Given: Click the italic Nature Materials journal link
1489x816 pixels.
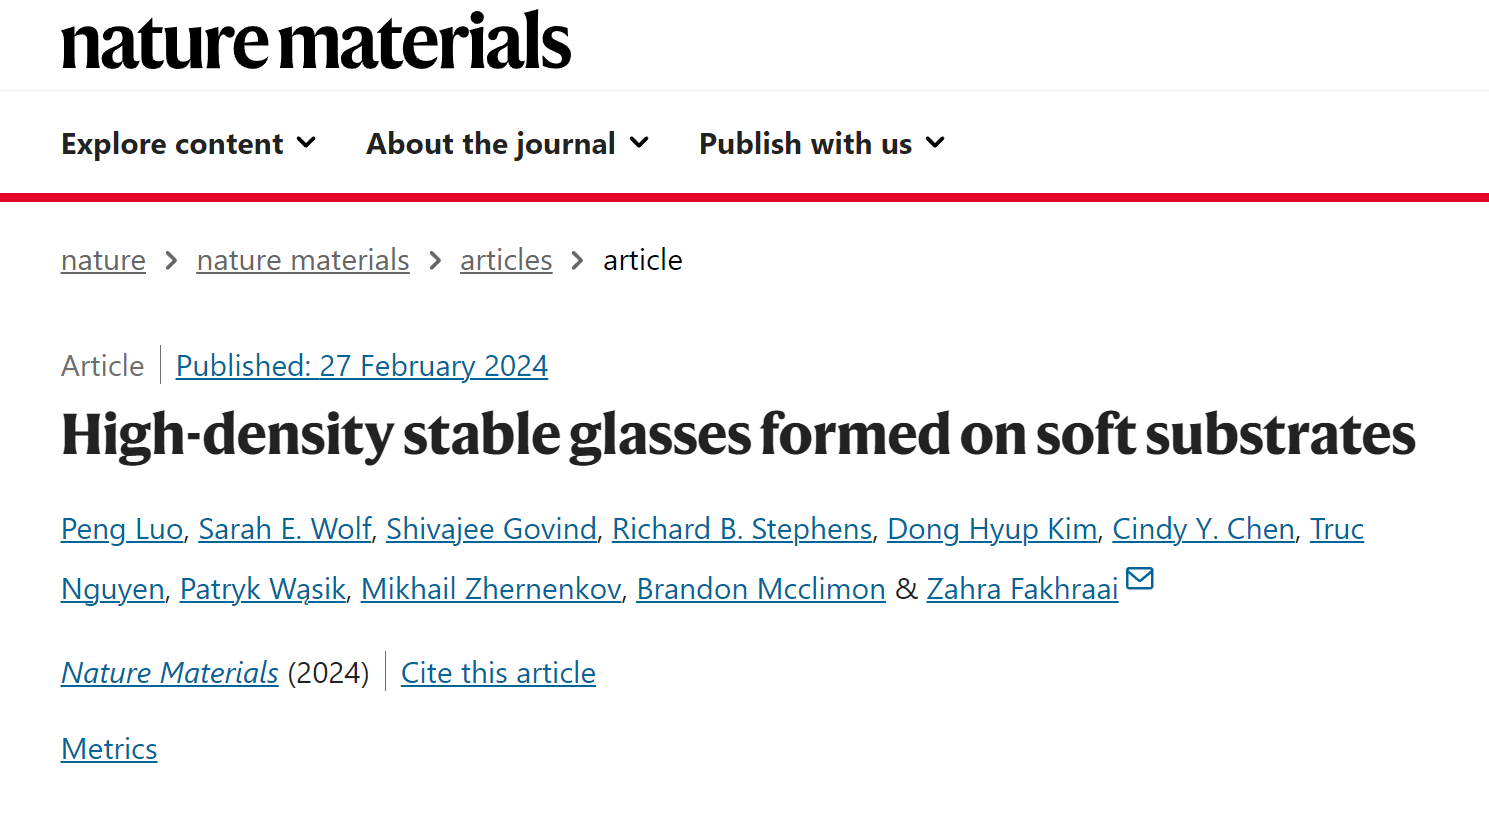Looking at the screenshot, I should [x=170, y=673].
